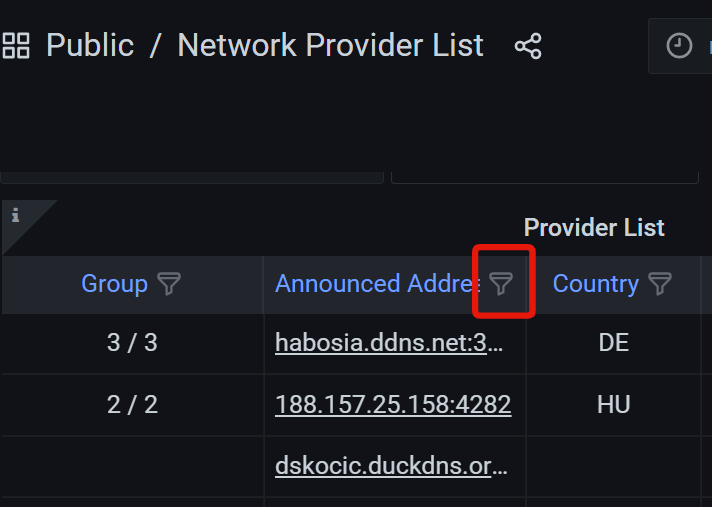Filter the Country column
The width and height of the screenshot is (712, 507).
coord(660,284)
